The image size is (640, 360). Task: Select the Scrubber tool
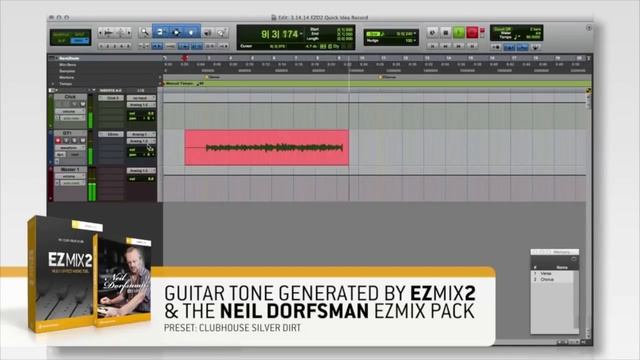pos(207,33)
